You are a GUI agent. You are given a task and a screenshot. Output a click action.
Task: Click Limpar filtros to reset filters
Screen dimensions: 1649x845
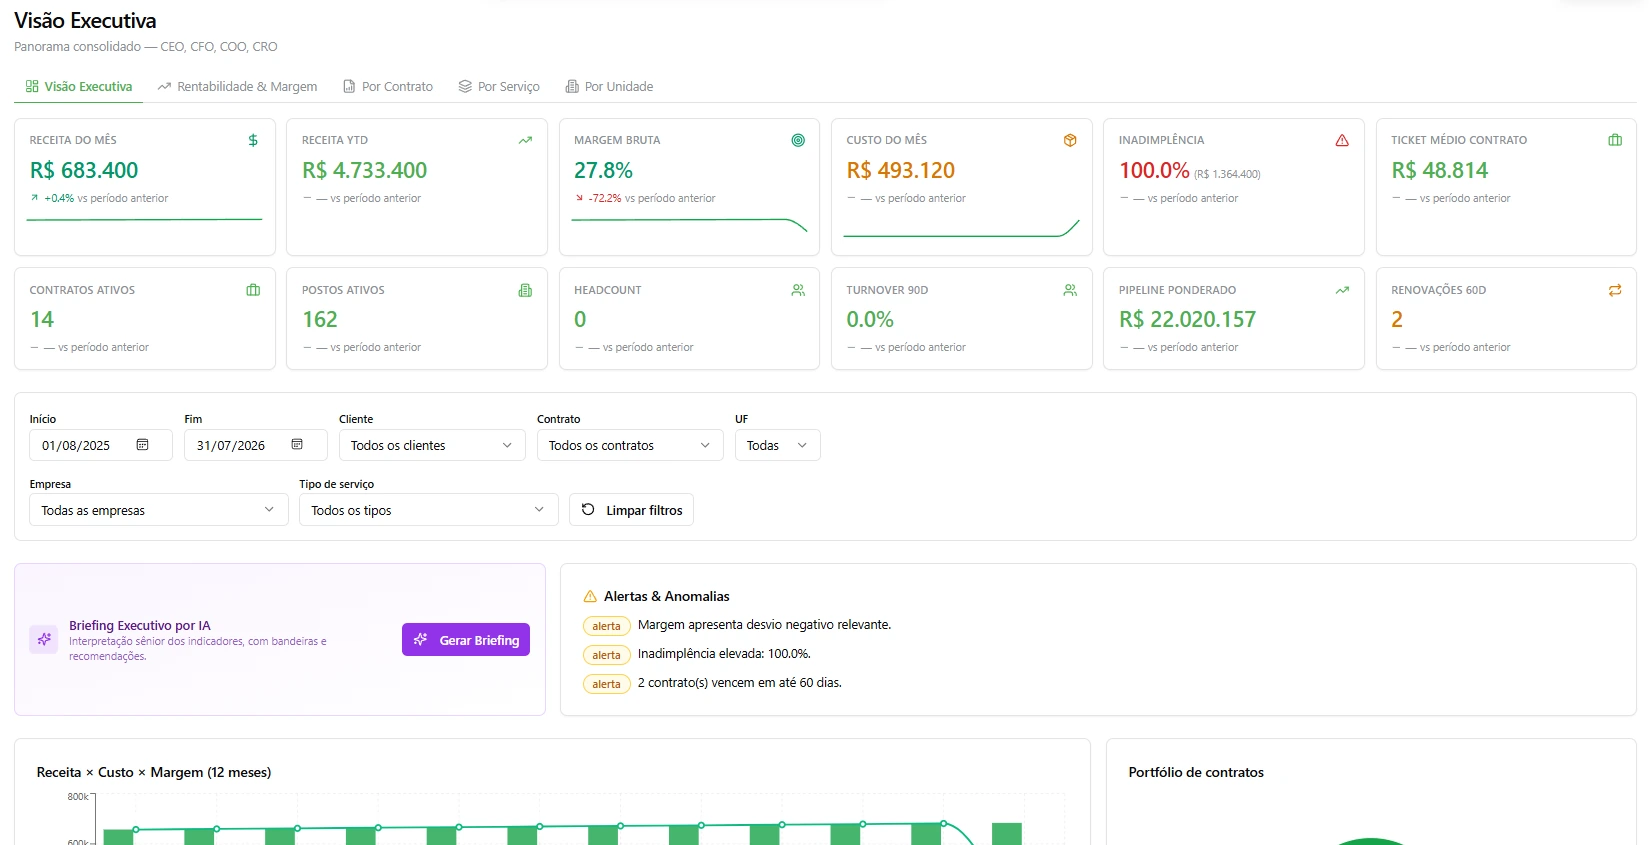631,510
